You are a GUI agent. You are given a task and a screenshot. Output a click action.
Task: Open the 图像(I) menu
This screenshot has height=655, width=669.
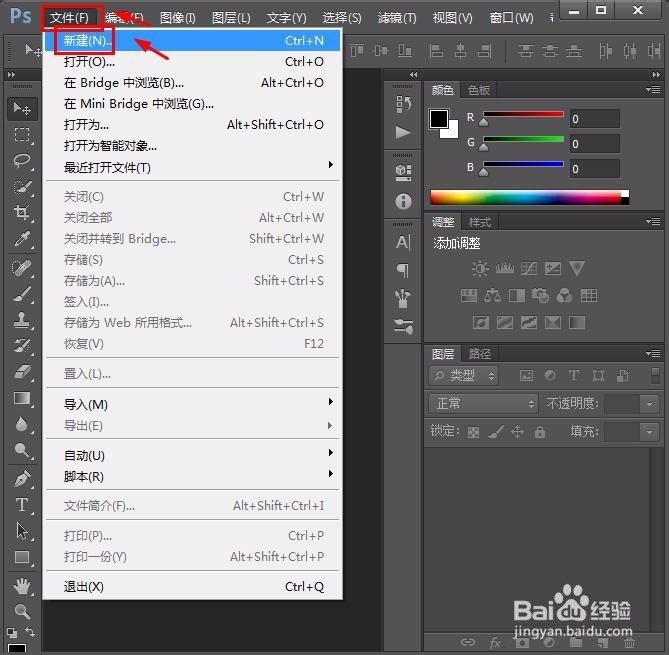click(x=177, y=17)
